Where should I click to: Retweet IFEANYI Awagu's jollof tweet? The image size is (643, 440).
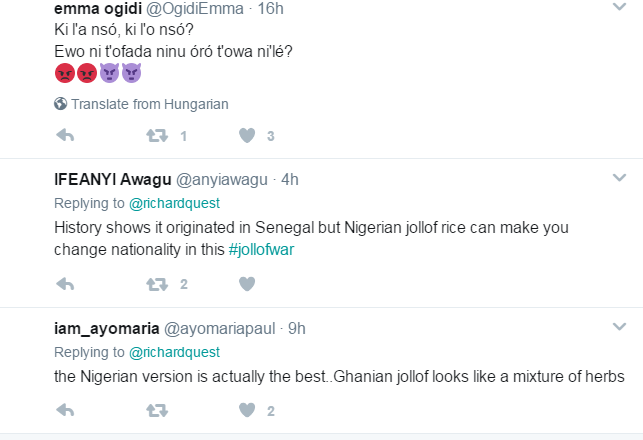pos(157,284)
